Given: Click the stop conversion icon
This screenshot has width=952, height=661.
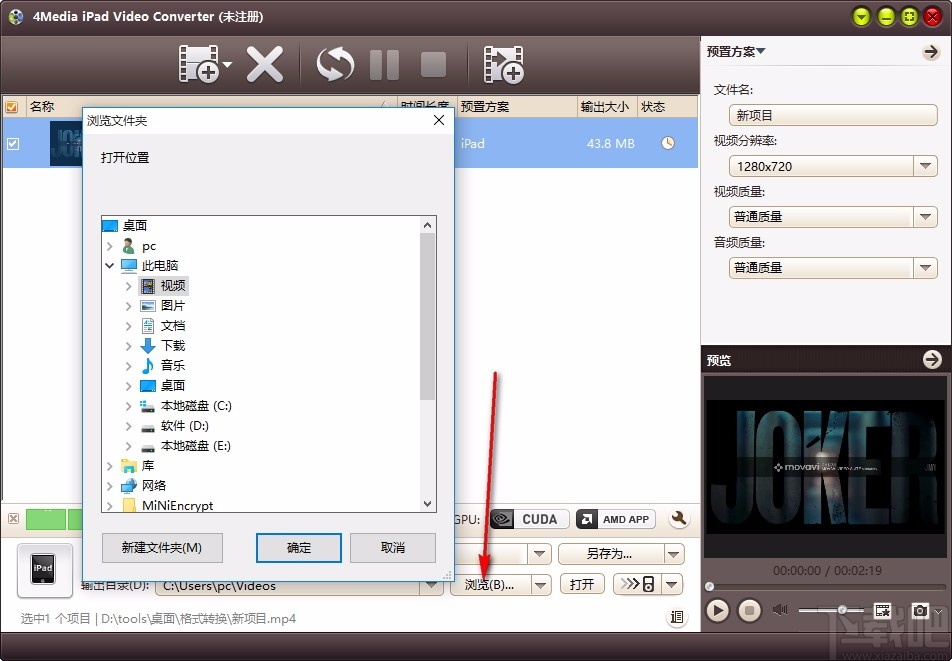Looking at the screenshot, I should pos(432,64).
